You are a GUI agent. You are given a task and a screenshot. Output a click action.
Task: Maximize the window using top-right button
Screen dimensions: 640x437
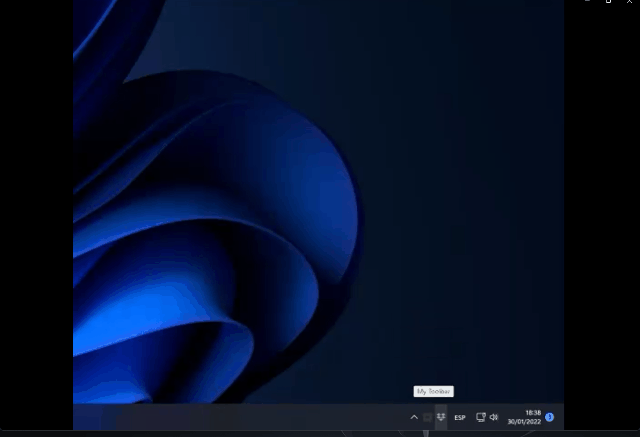[x=608, y=2]
